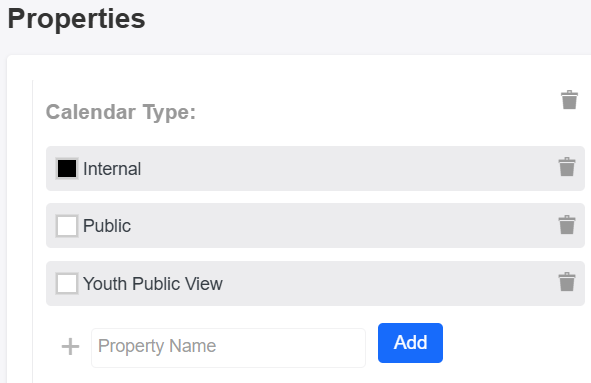Screen dimensions: 591x383
Task: Select the Youth Public View row background
Action: coord(315,283)
